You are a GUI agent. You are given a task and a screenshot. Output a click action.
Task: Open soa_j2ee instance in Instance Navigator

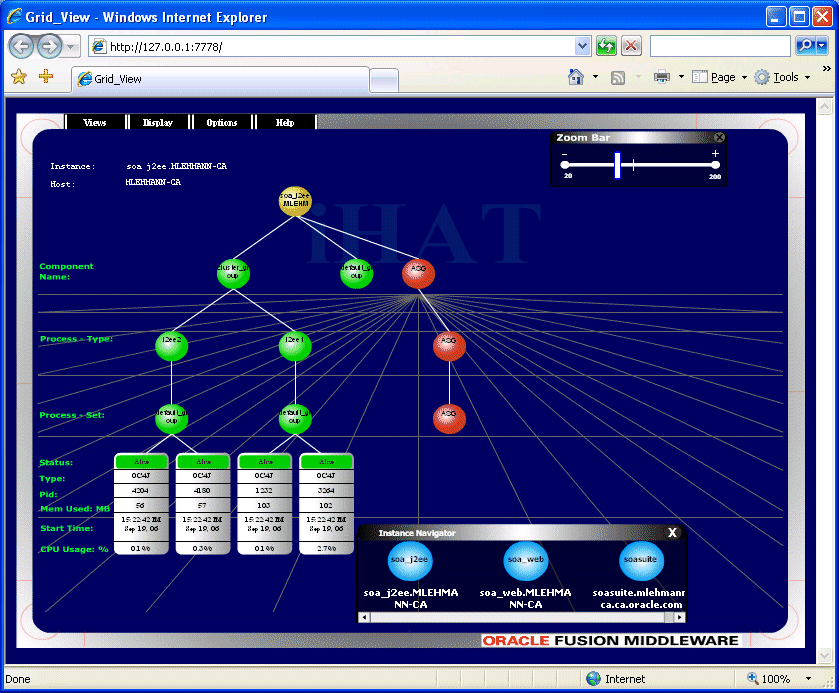pyautogui.click(x=410, y=561)
